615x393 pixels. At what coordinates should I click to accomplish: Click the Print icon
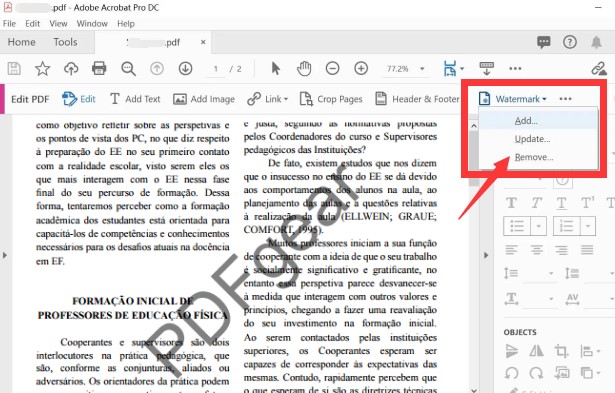tap(99, 69)
